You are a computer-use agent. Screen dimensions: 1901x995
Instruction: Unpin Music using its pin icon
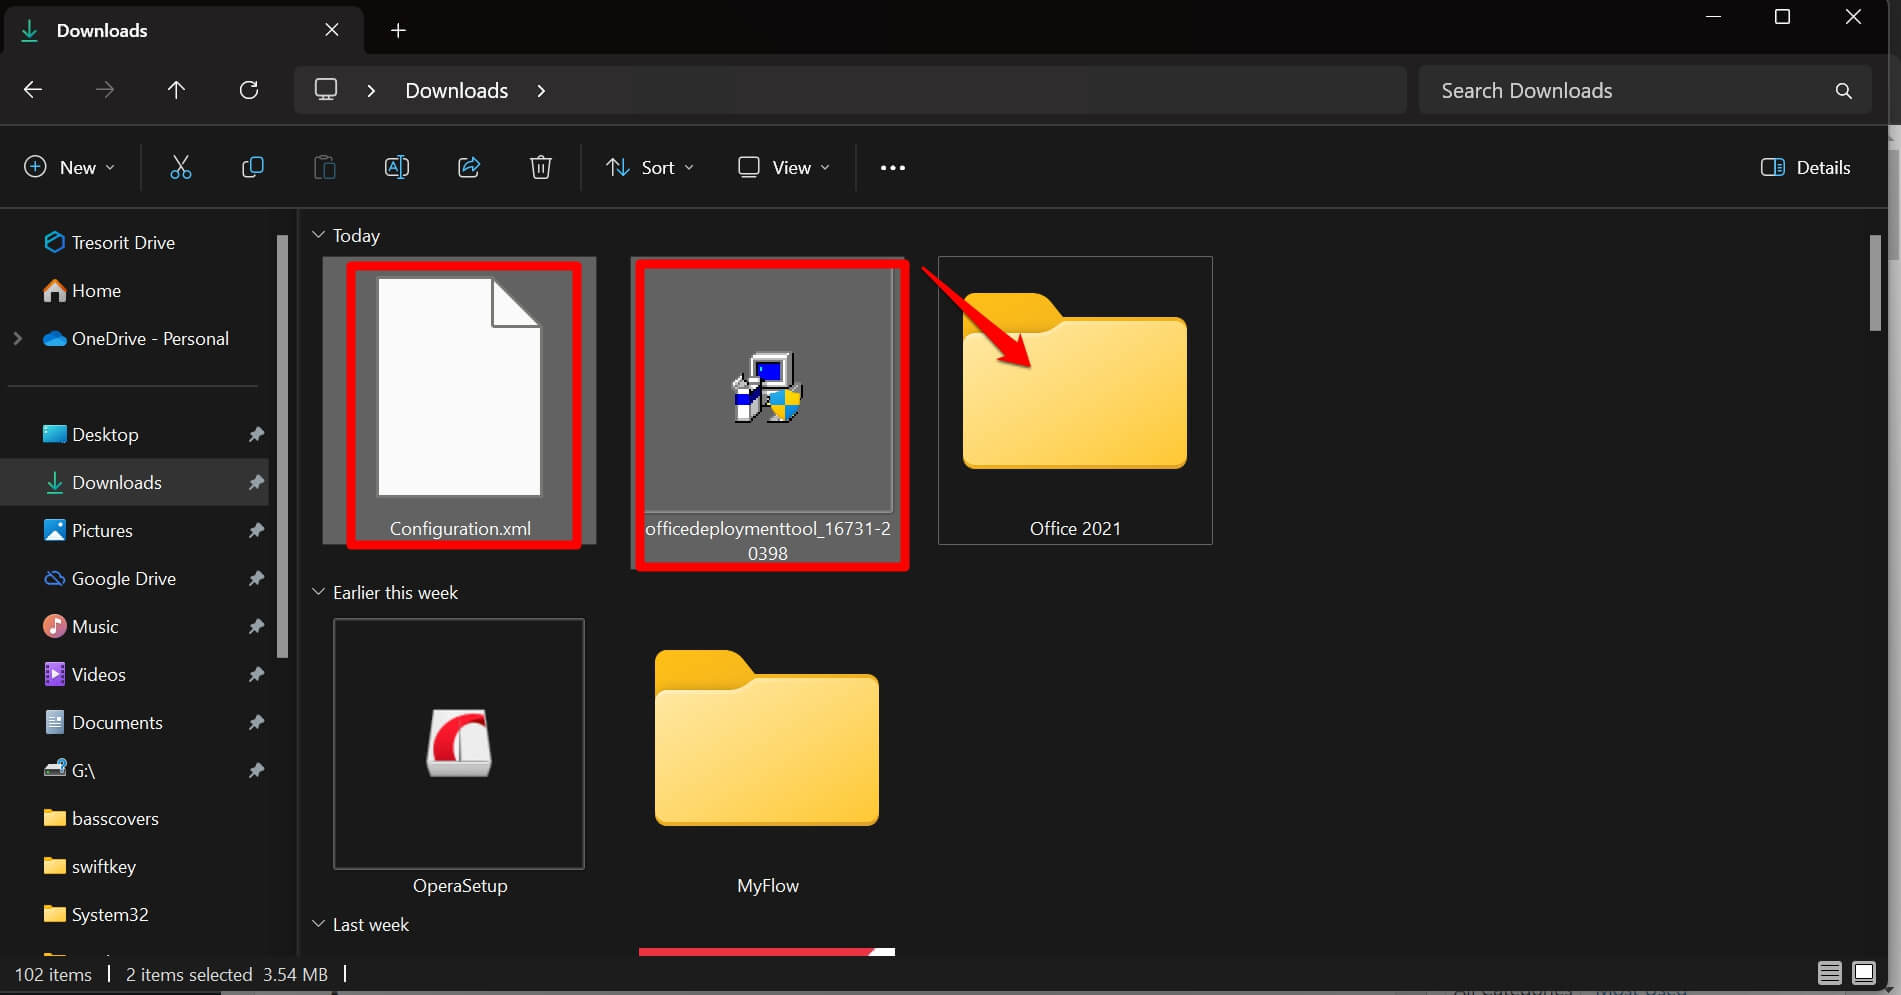256,626
